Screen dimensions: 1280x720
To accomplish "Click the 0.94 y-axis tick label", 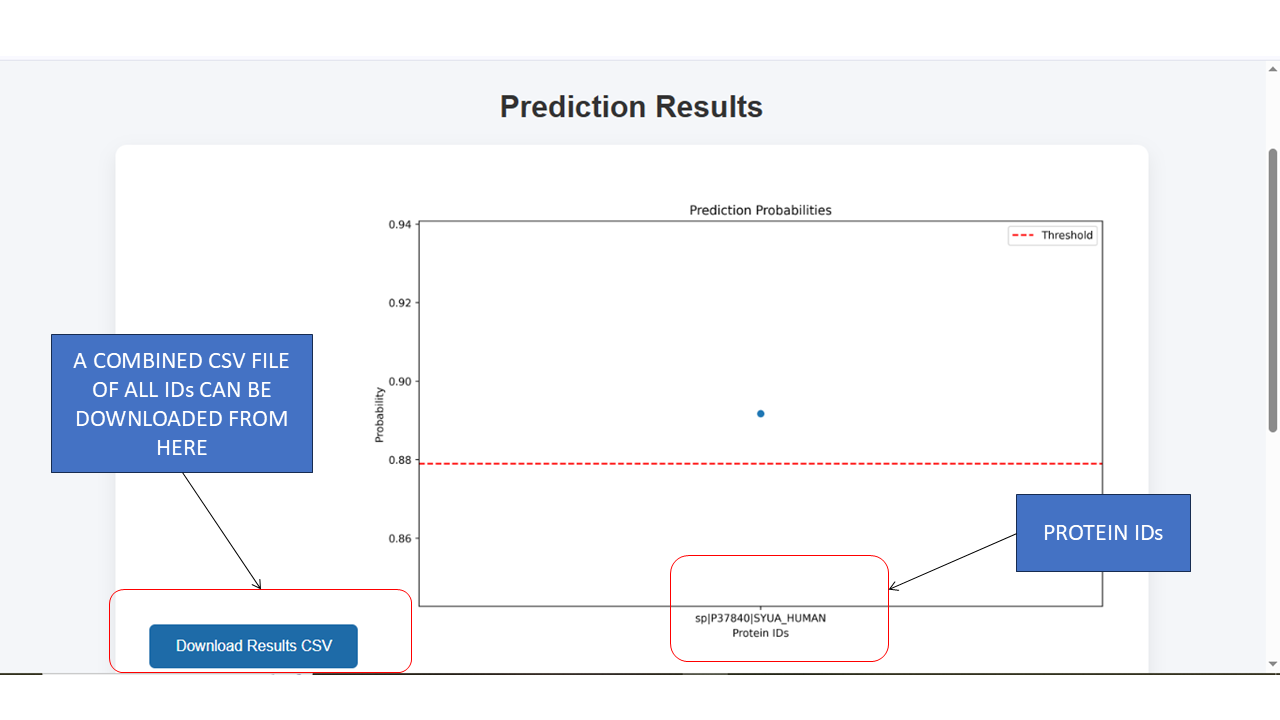I will [400, 224].
